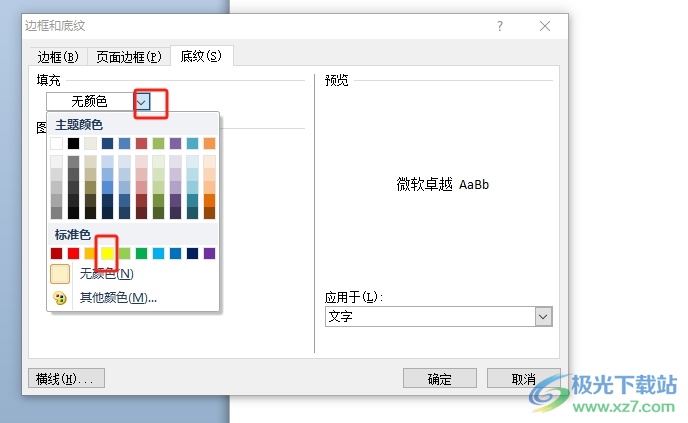Pick the medium blue theme color swatch
Viewport: 688px width, 423px height.
(124, 143)
